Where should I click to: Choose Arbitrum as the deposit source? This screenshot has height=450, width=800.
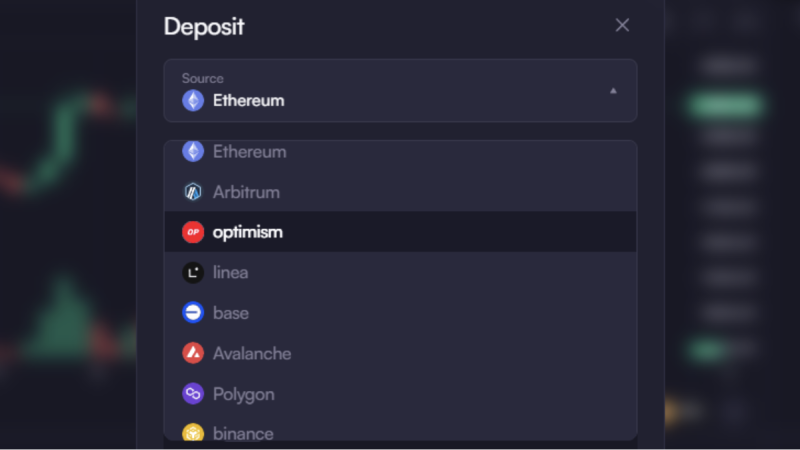point(246,192)
